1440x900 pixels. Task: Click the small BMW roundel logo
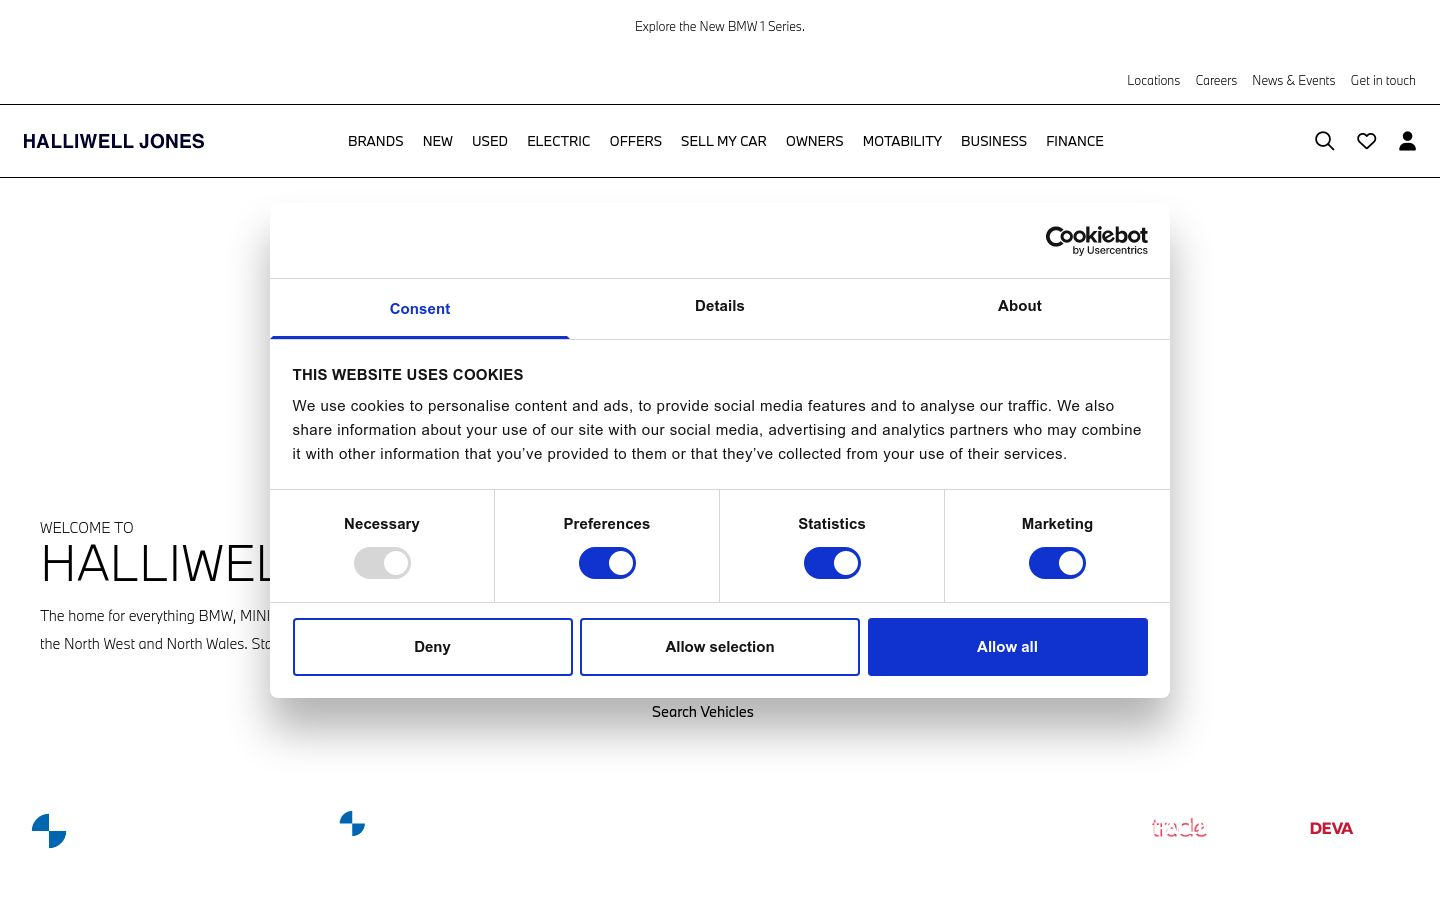coord(352,824)
